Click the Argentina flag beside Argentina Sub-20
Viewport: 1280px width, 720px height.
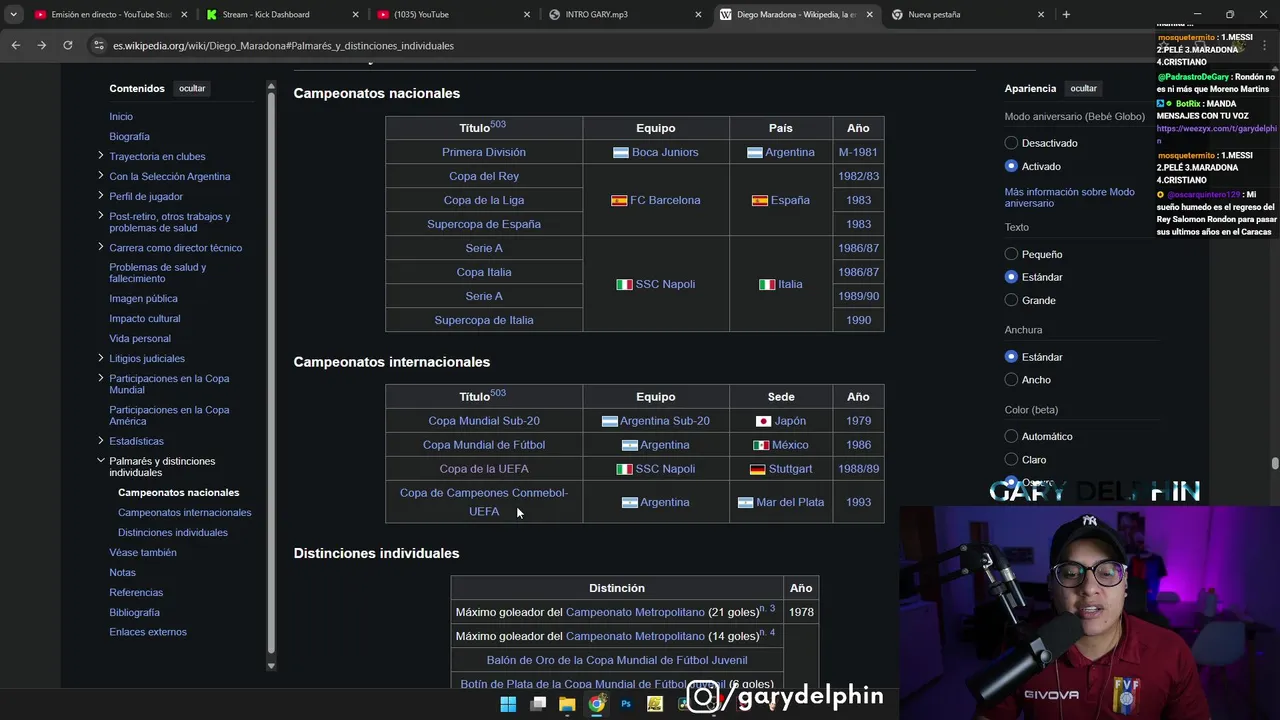pos(609,421)
